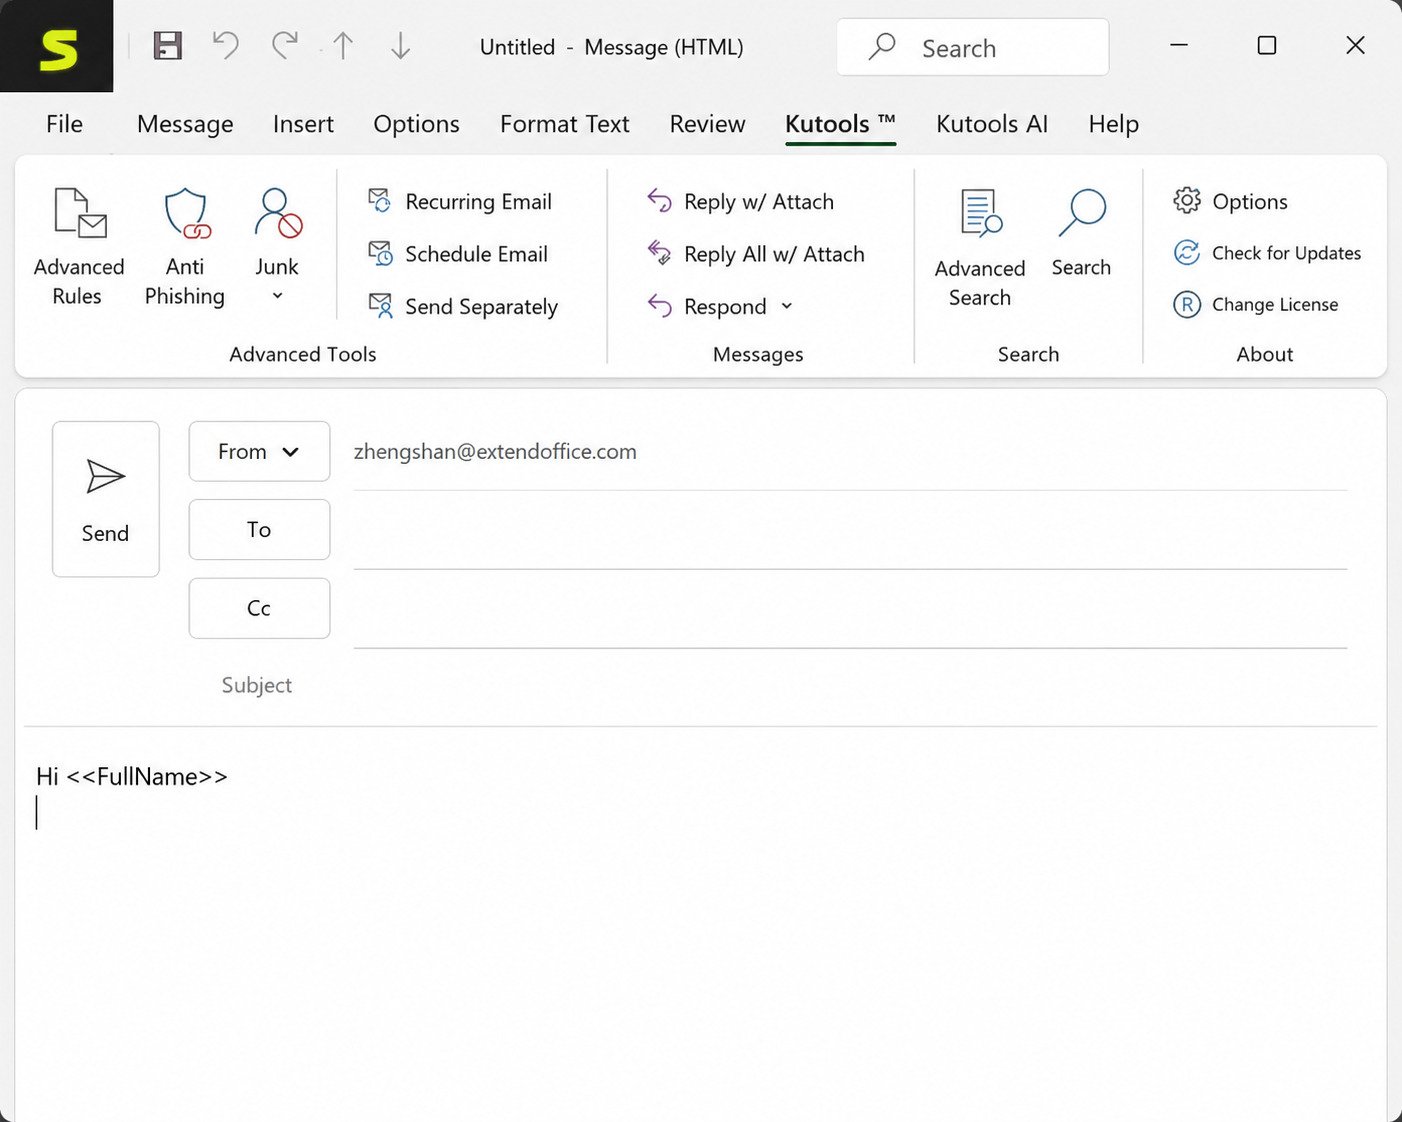Open the File menu

click(64, 124)
